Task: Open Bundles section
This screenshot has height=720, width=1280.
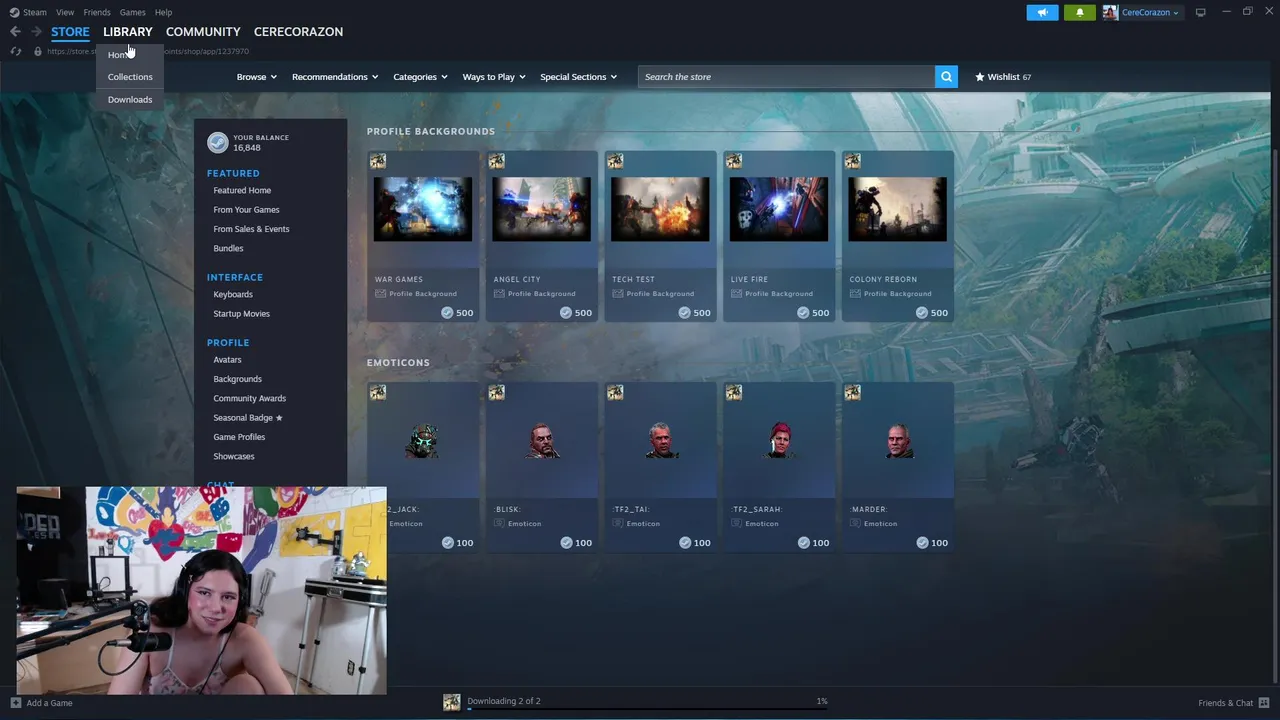Action: [x=228, y=249]
